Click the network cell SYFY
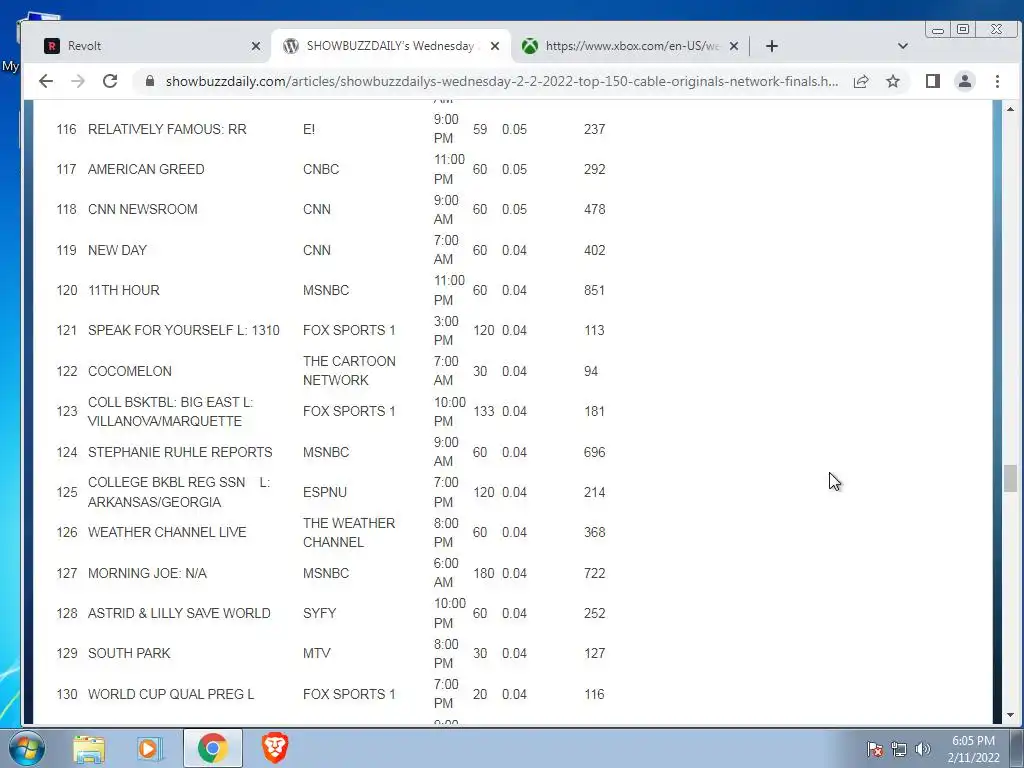This screenshot has width=1024, height=768. pos(319,613)
